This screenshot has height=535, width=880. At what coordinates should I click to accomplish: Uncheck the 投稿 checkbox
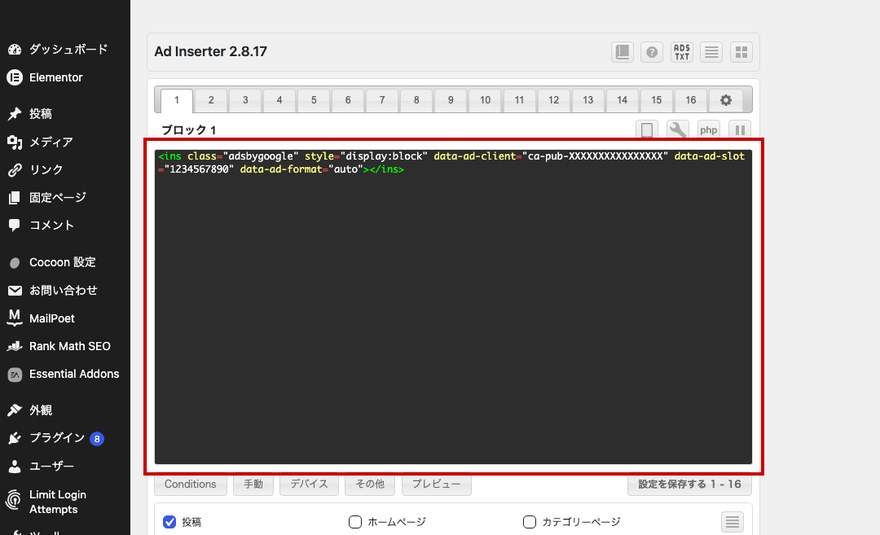[x=169, y=522]
